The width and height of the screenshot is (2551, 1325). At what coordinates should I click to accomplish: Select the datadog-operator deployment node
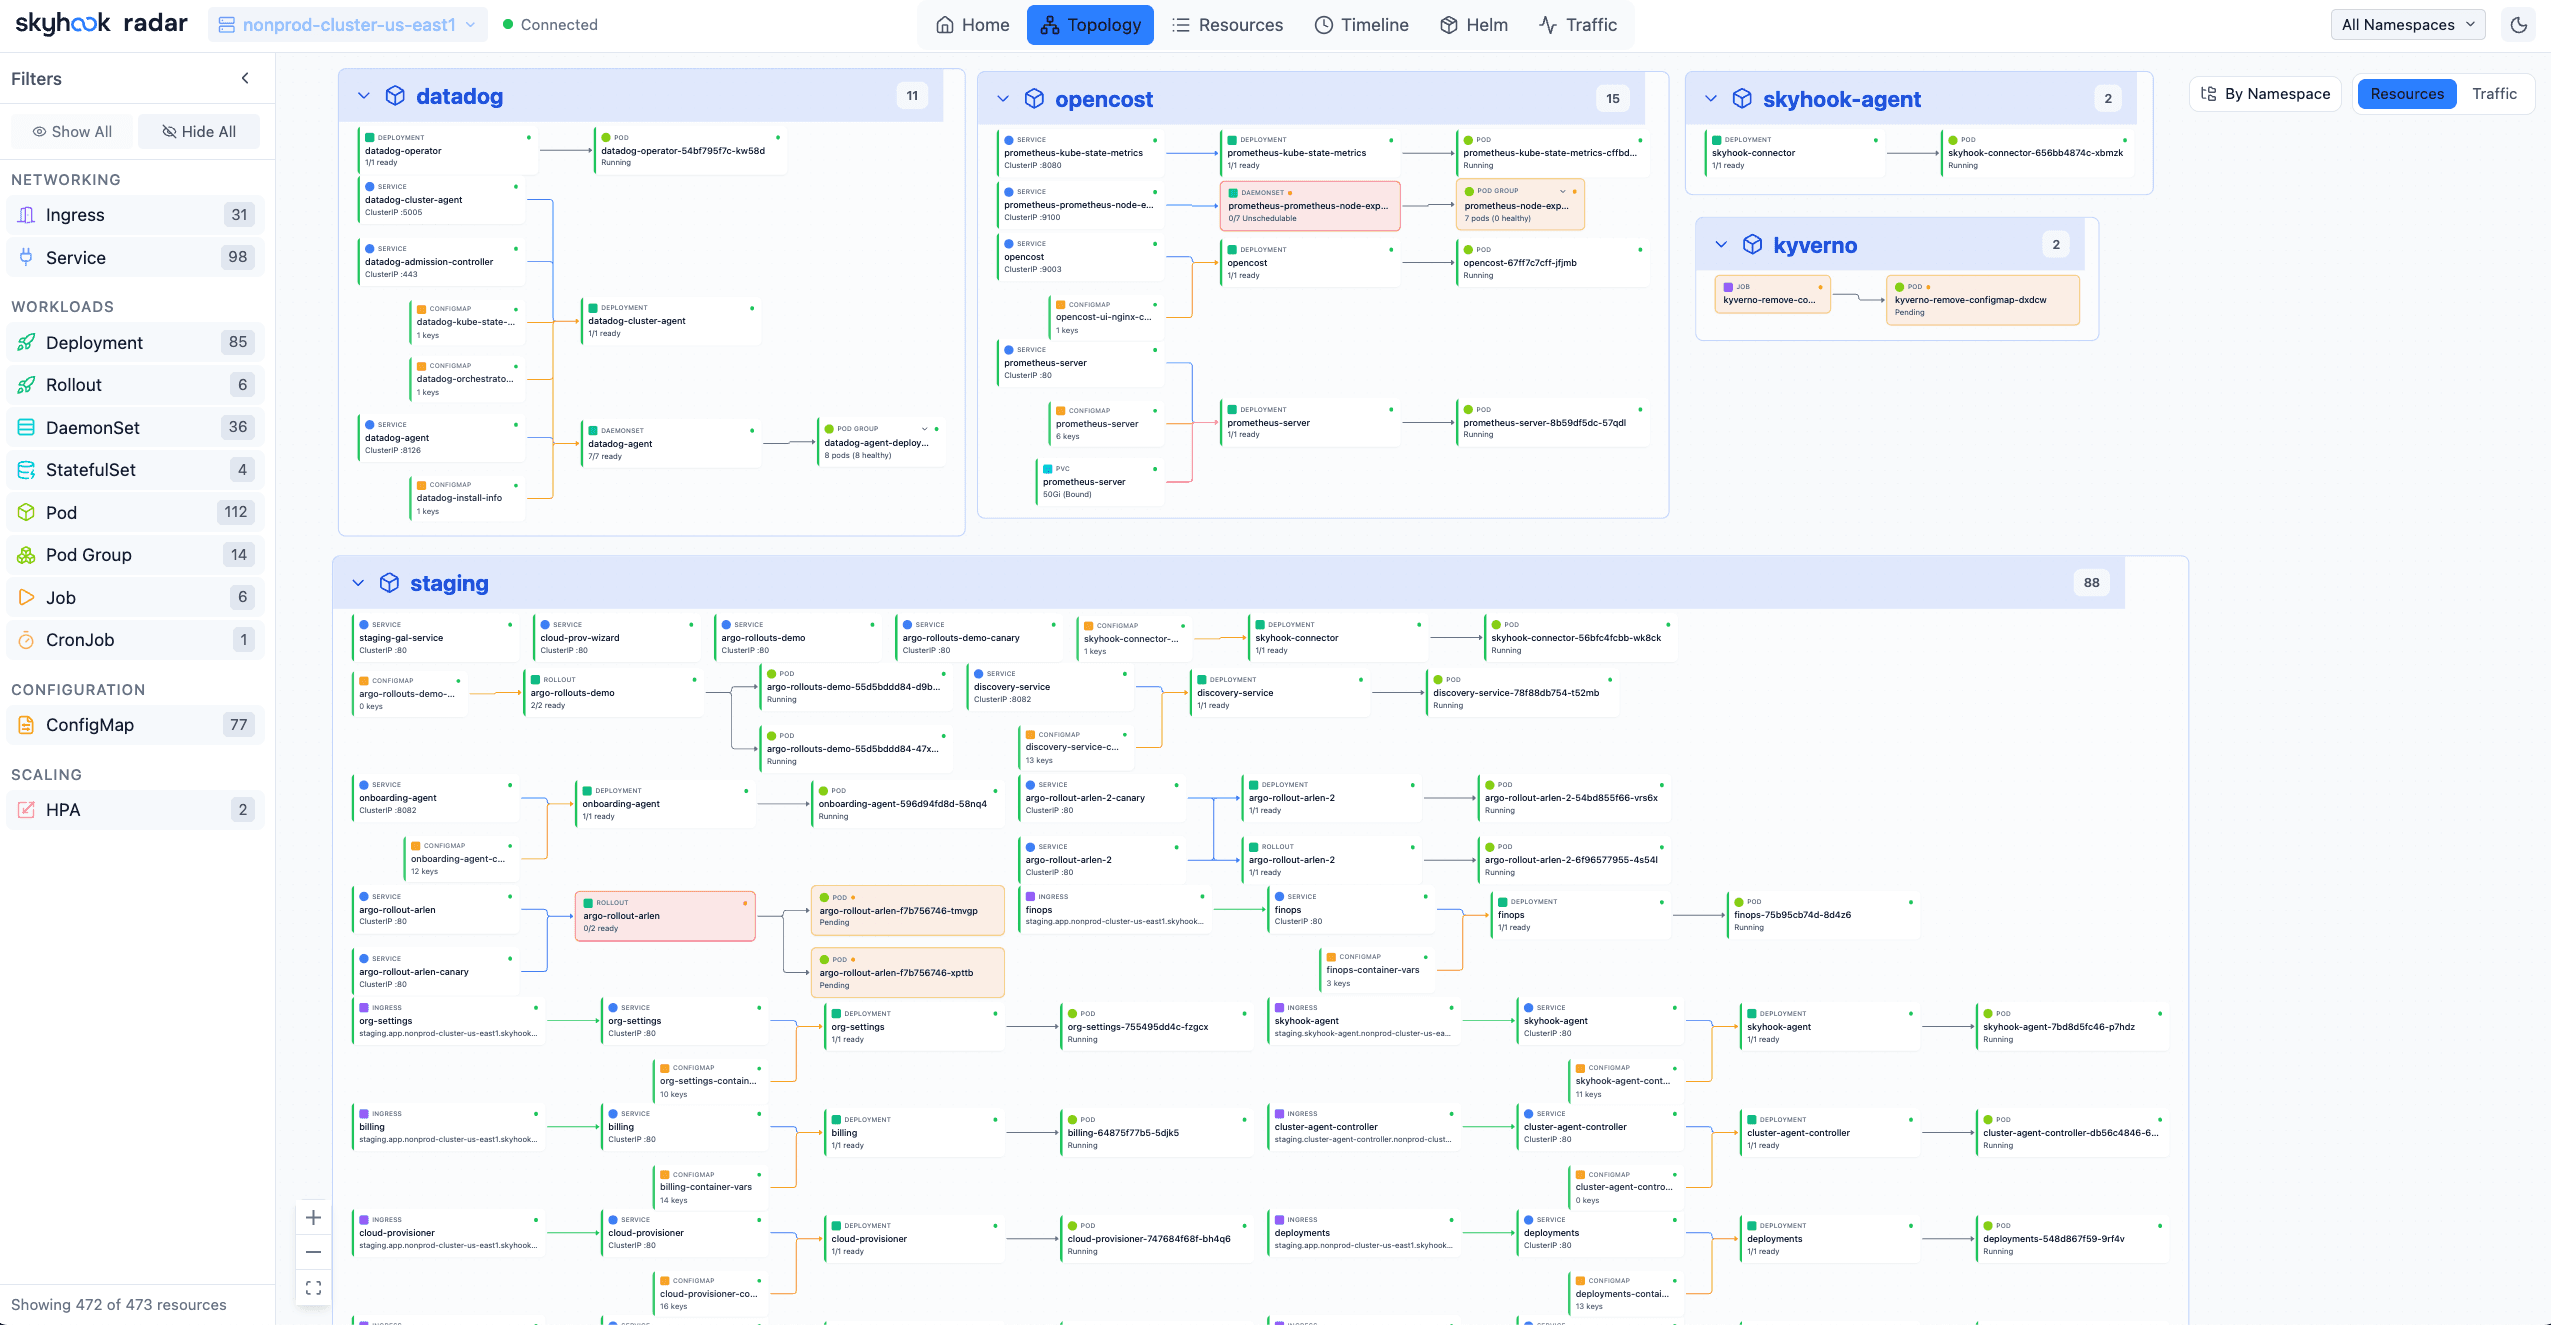pos(448,150)
